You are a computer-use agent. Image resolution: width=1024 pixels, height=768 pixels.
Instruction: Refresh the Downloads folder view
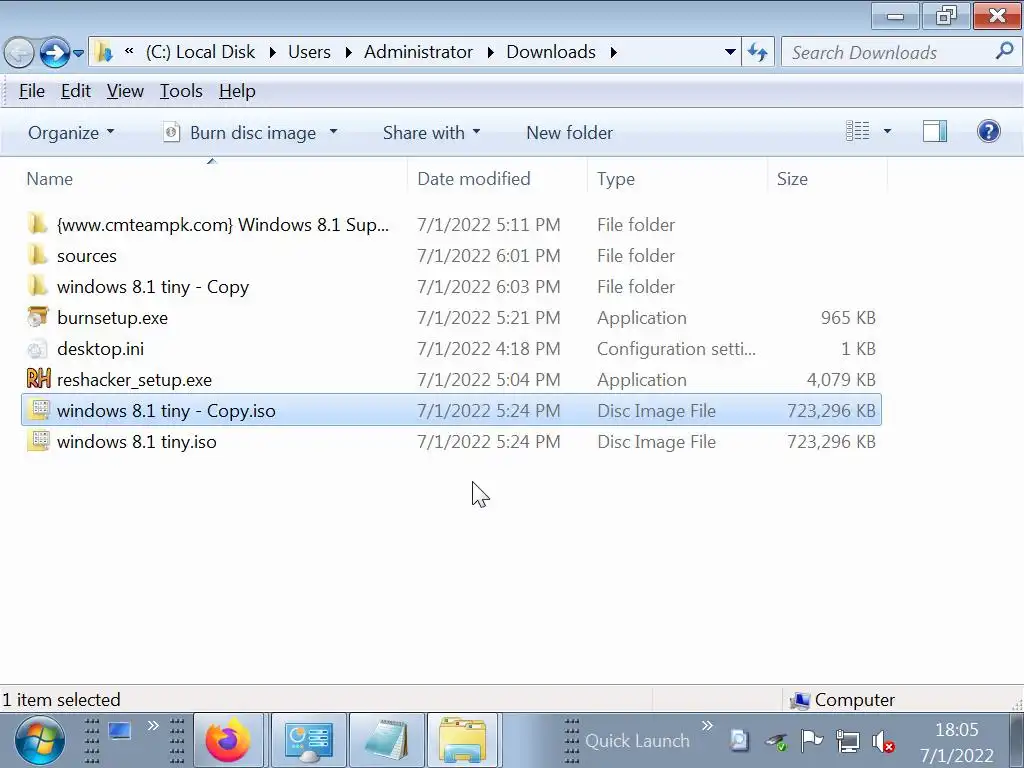[x=758, y=52]
